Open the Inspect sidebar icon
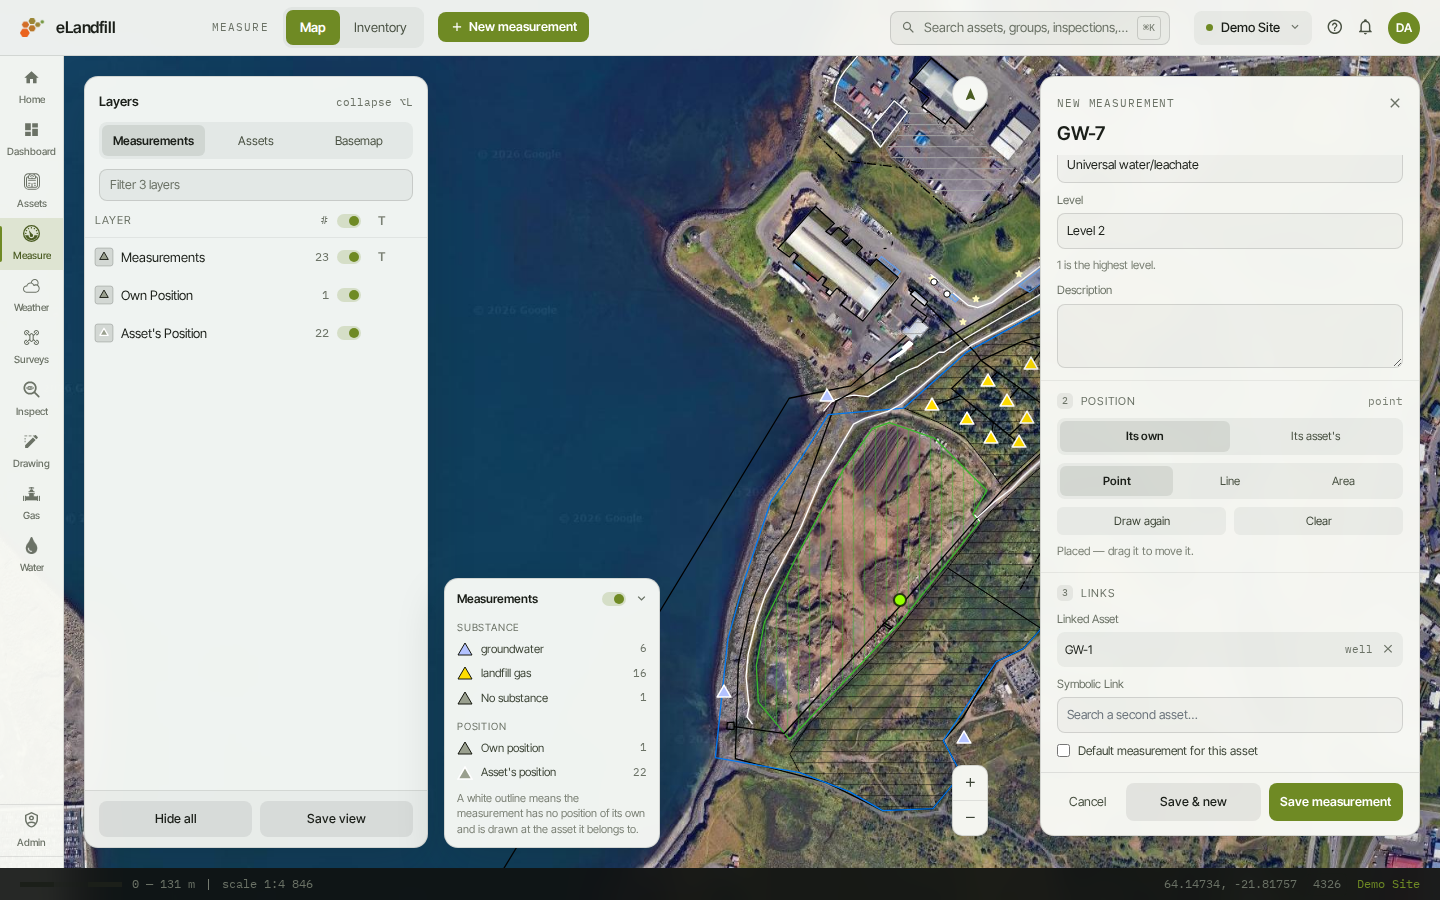 tap(31, 399)
